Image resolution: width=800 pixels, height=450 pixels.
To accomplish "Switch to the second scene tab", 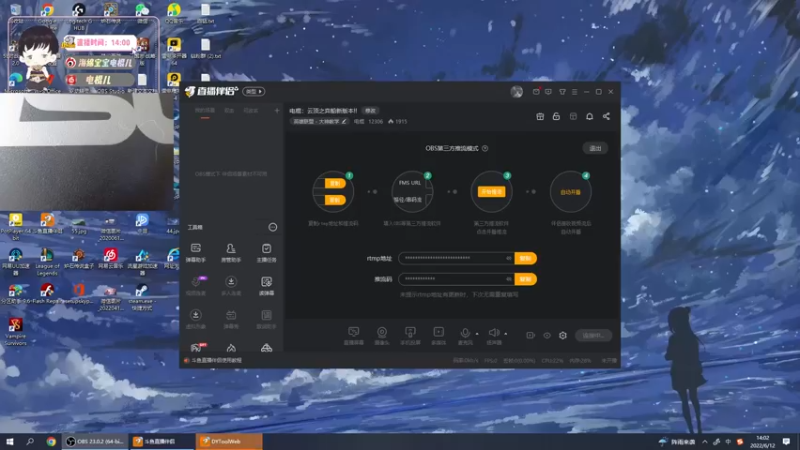I will coord(229,111).
